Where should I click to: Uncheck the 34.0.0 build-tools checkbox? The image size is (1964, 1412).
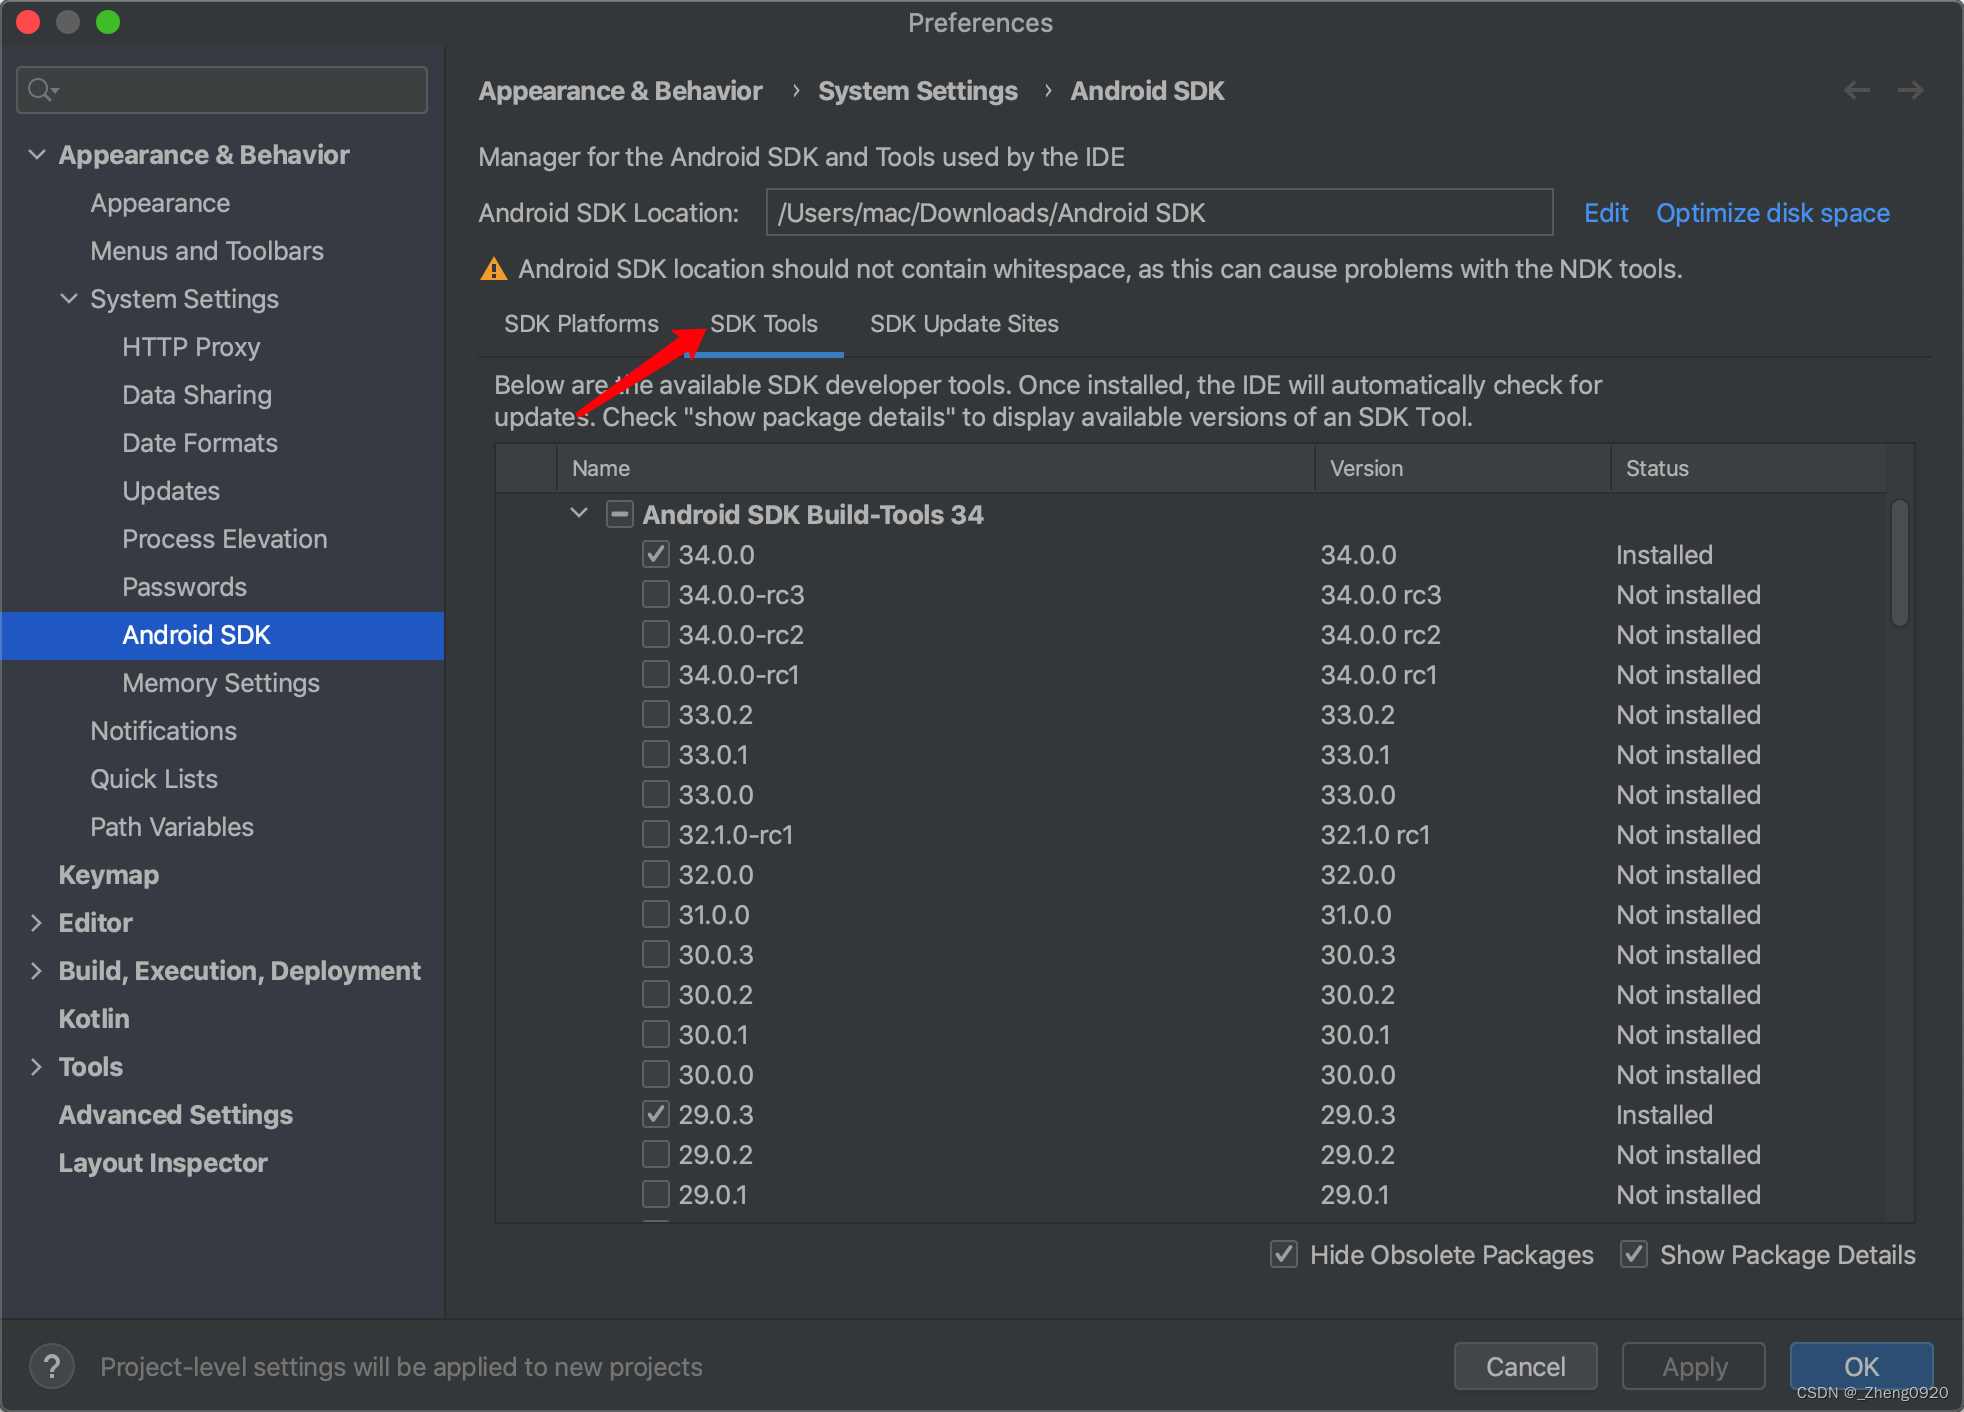(655, 554)
